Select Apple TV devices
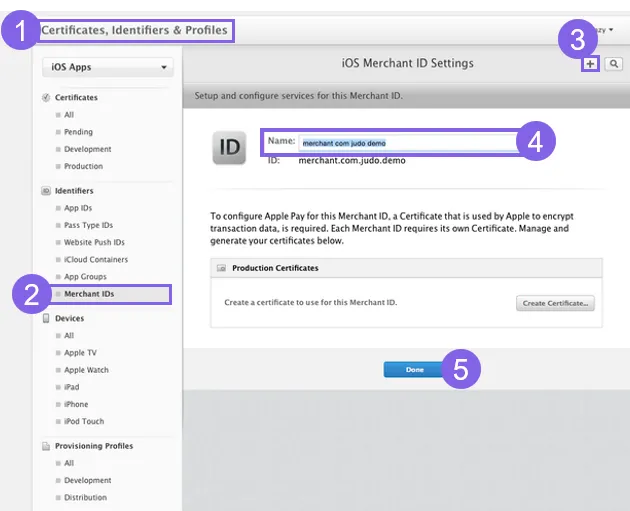Screen dimensions: 630x511 (80, 353)
